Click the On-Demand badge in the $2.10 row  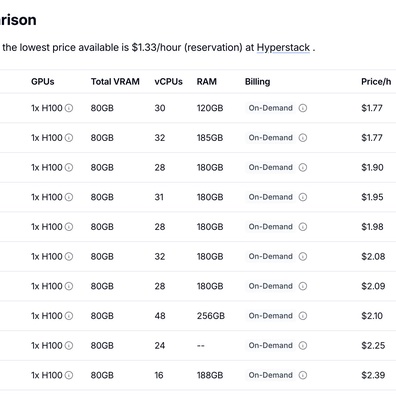[x=271, y=316]
